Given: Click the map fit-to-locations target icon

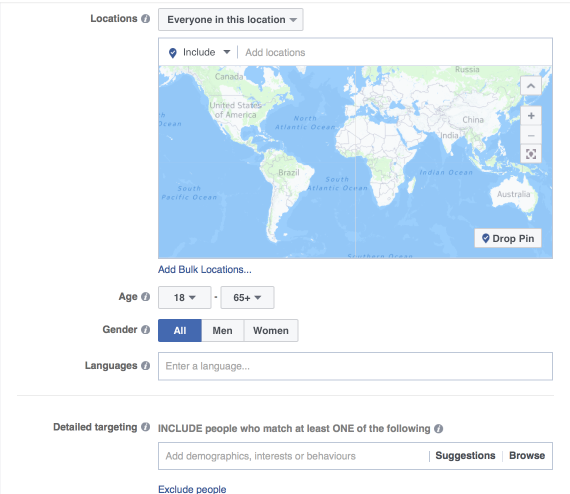Looking at the screenshot, I should (x=531, y=154).
